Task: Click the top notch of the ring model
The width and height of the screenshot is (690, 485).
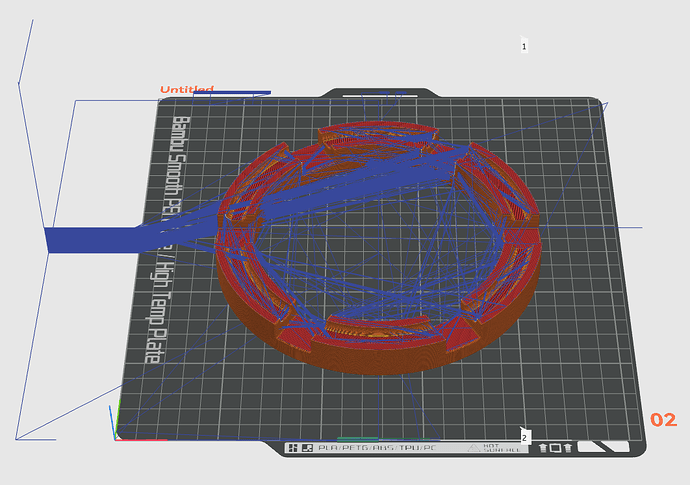Action: click(378, 134)
